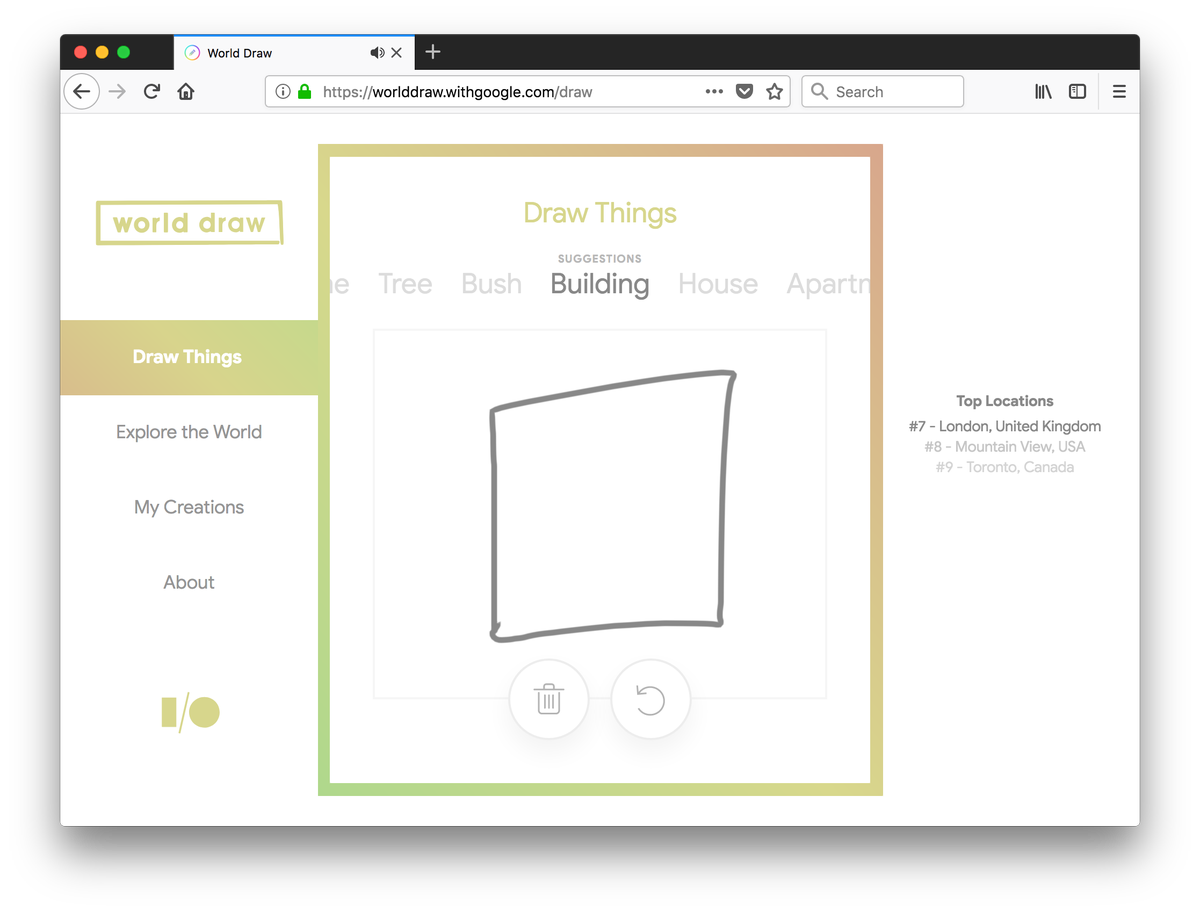
Task: Select the House suggestion
Action: (718, 284)
